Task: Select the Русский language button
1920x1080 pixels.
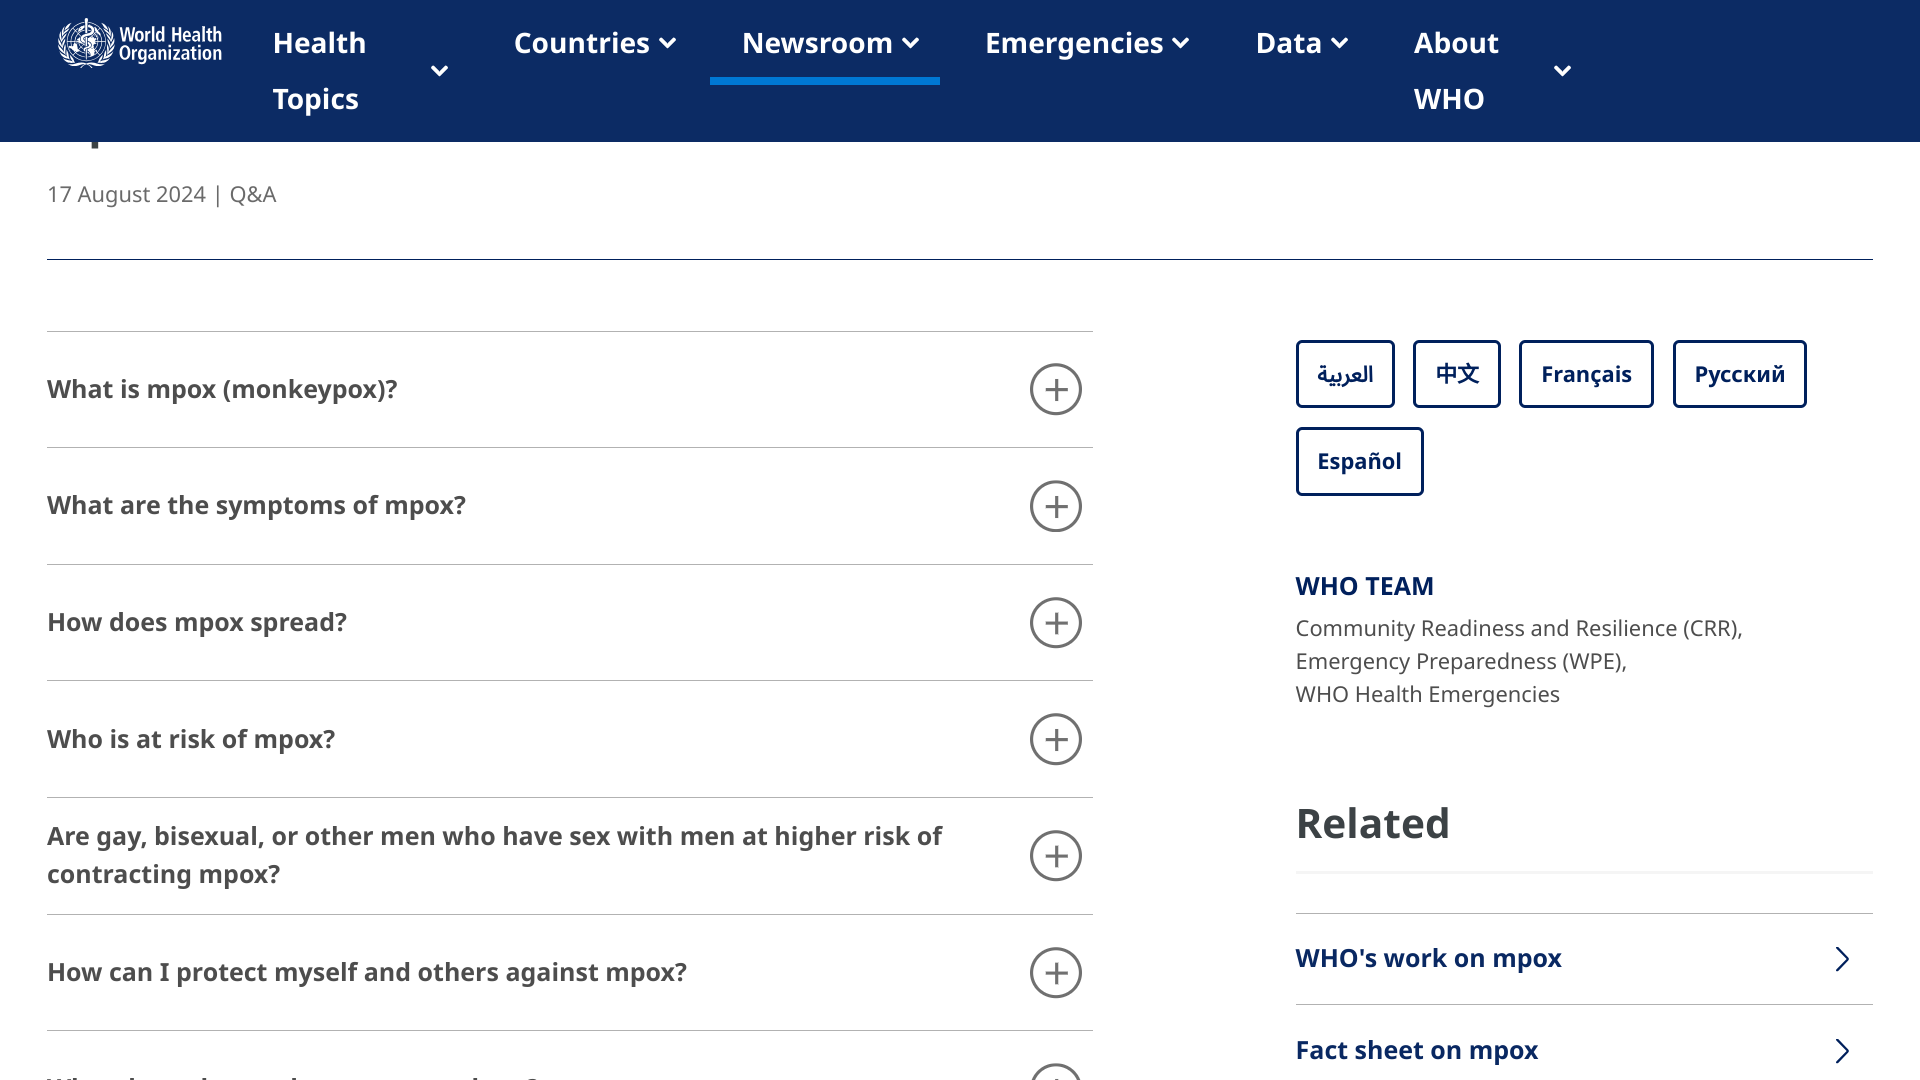Action: pyautogui.click(x=1739, y=374)
